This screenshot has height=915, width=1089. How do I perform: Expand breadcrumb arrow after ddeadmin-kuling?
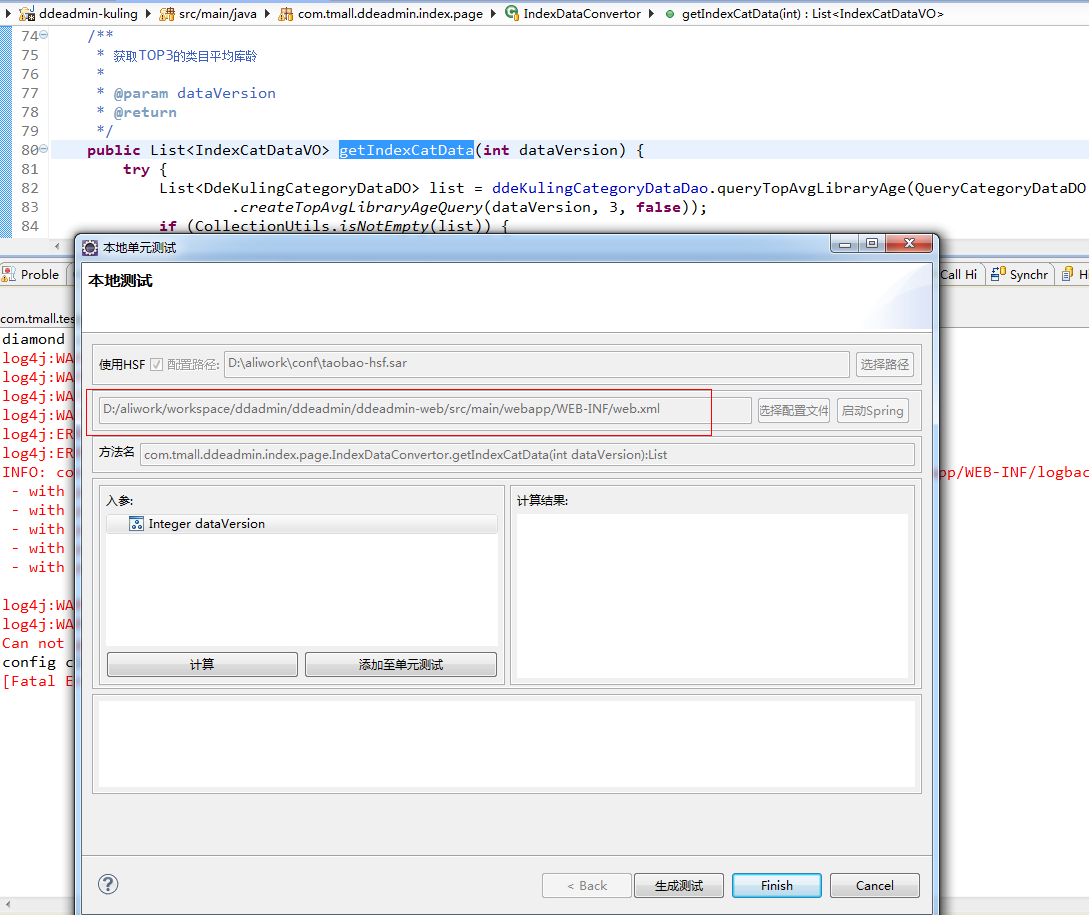tap(147, 14)
